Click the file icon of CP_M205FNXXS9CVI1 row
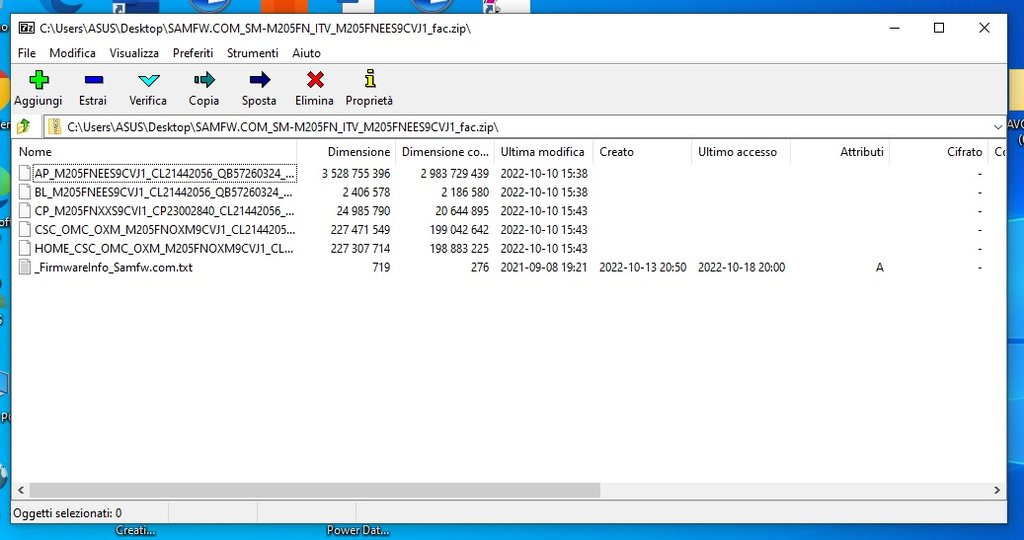The width and height of the screenshot is (1024, 540). coord(25,211)
